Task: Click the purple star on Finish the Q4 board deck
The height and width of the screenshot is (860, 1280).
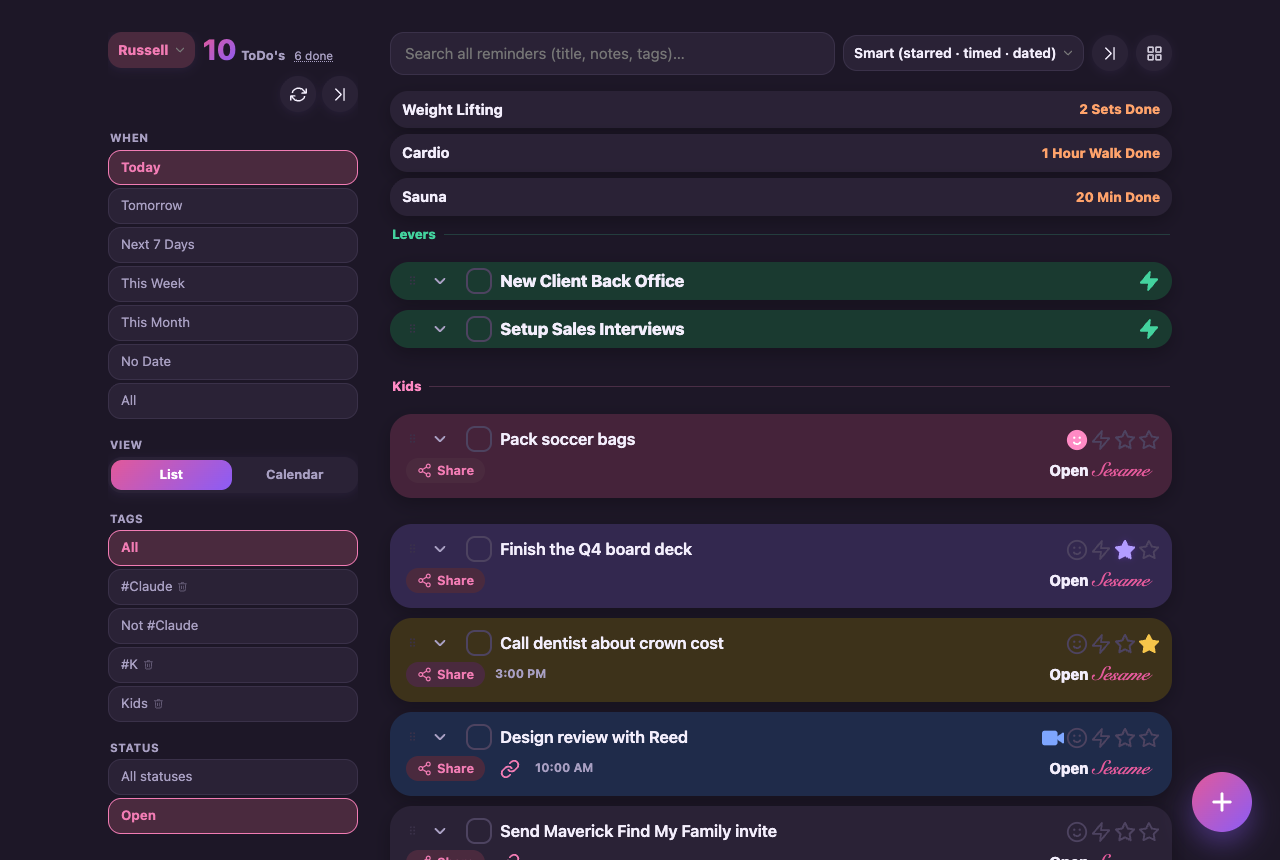Action: click(1125, 550)
